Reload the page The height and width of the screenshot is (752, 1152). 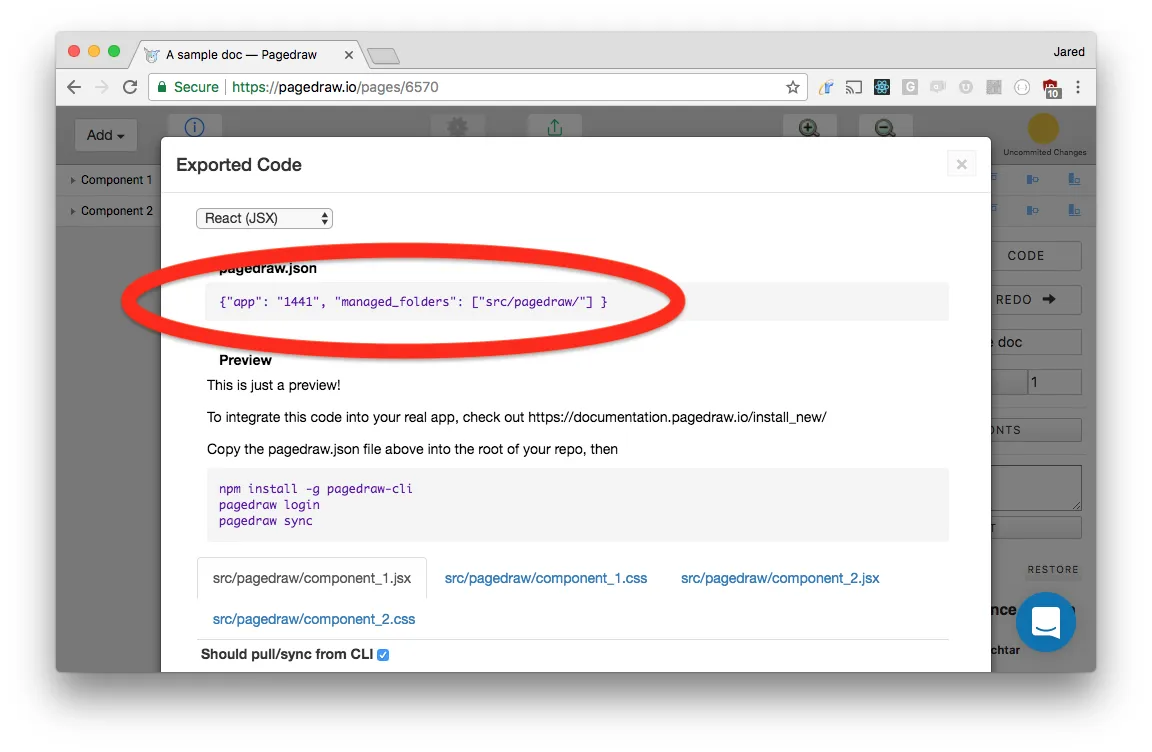click(x=130, y=87)
